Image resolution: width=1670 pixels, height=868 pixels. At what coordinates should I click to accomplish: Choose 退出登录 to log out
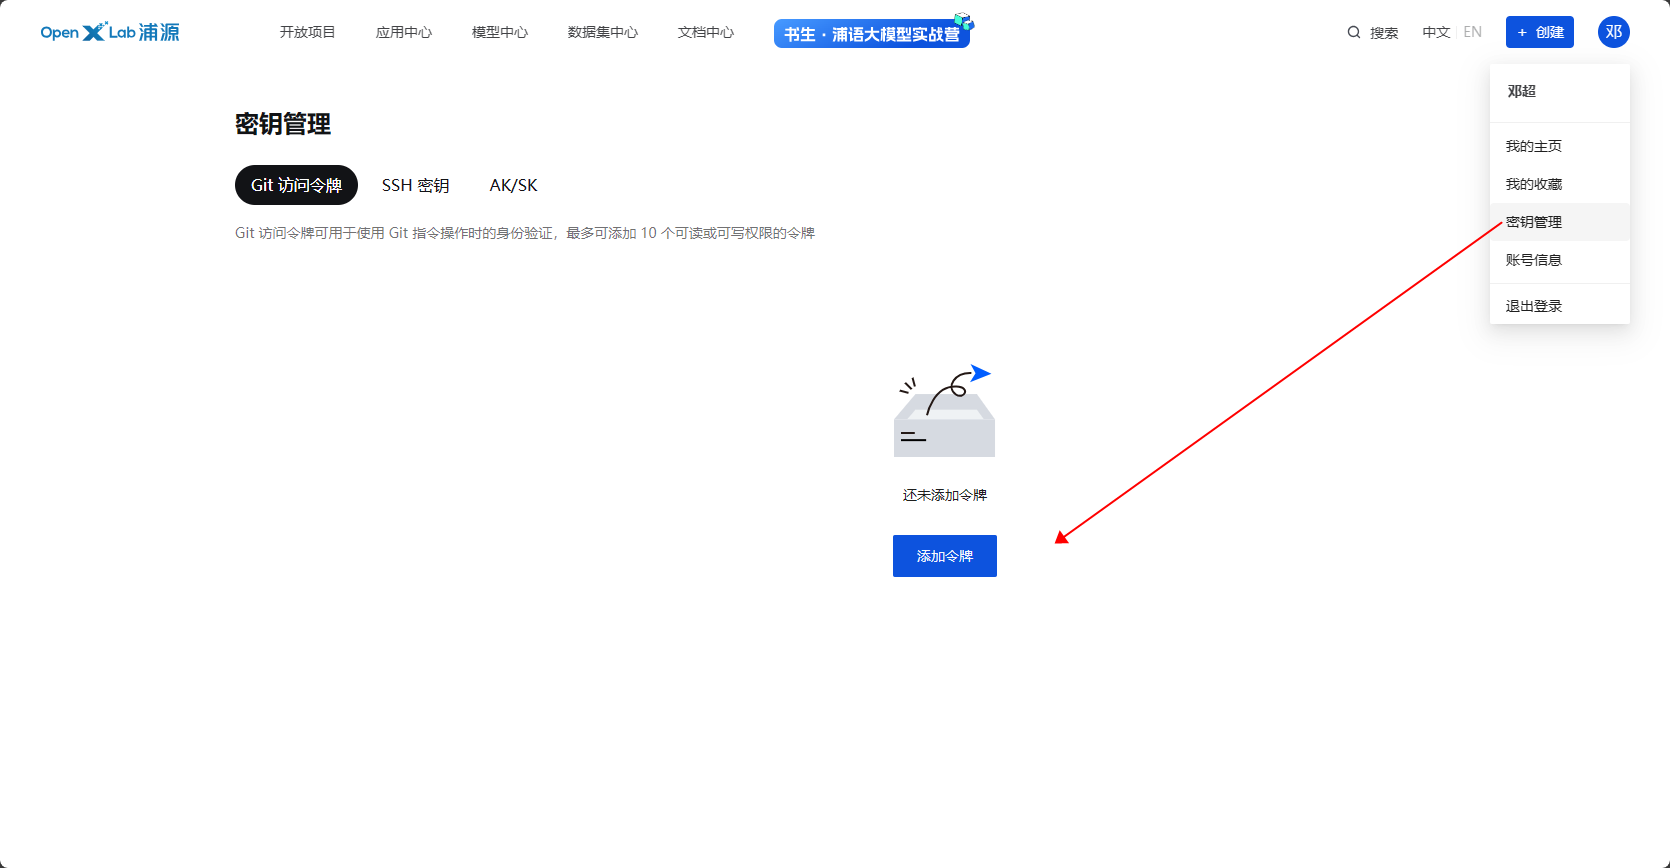[x=1560, y=306]
